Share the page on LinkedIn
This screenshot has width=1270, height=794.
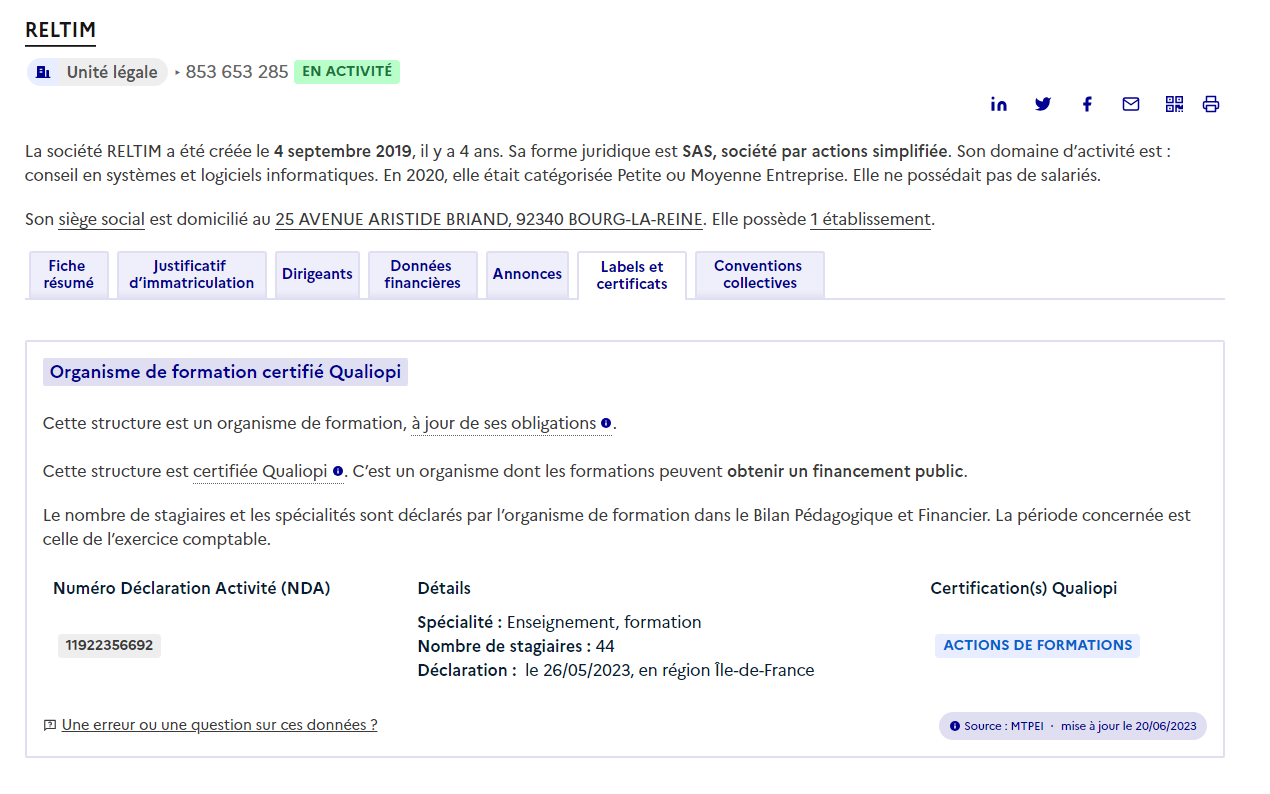coord(999,104)
